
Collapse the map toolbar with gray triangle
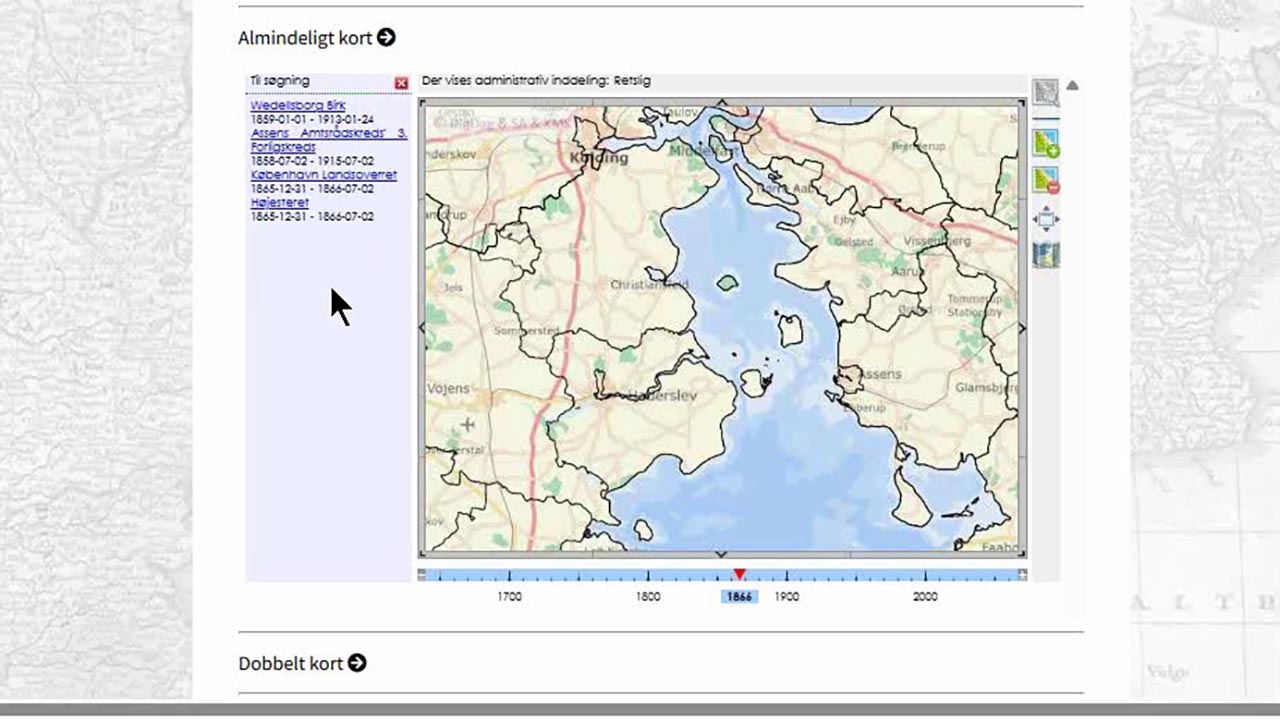coord(1072,86)
